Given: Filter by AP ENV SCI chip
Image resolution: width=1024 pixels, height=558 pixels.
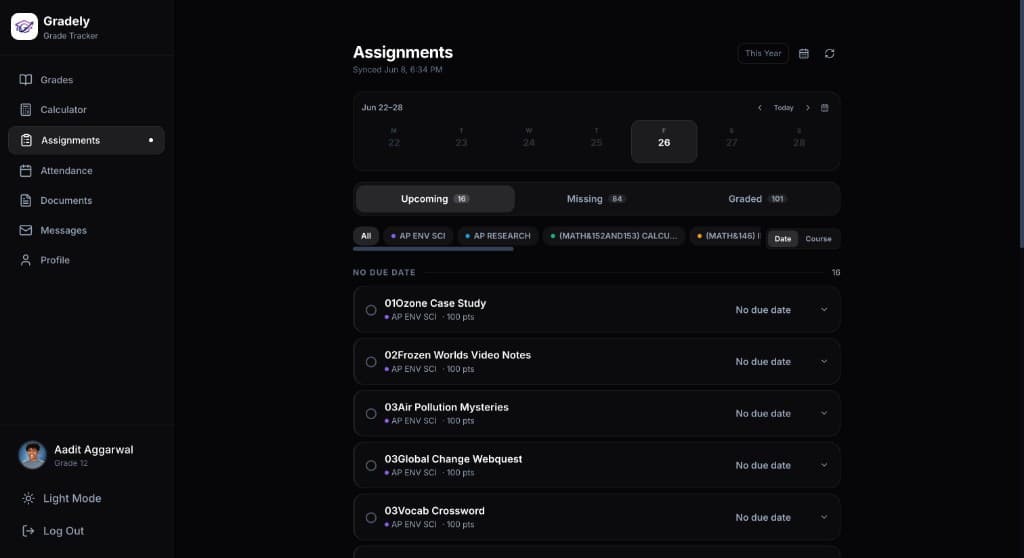Looking at the screenshot, I should click(418, 236).
